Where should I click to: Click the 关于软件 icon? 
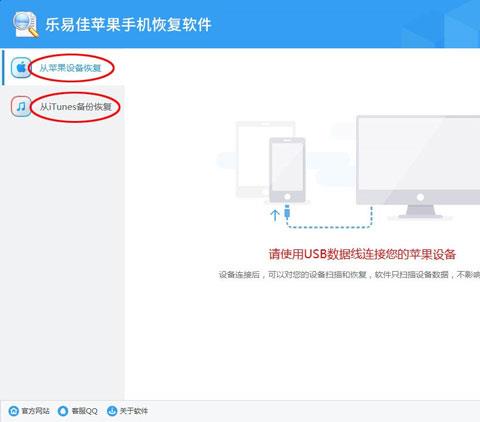pos(112,411)
